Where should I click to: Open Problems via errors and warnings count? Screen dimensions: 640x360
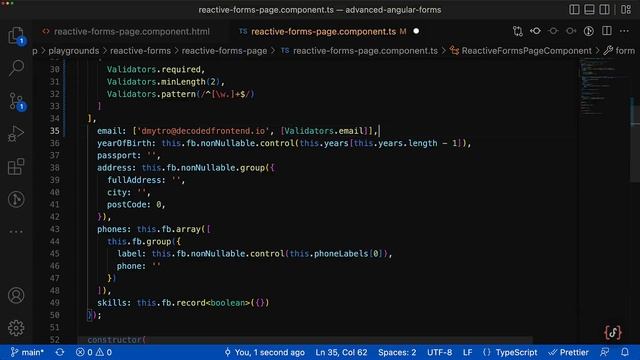pyautogui.click(x=93, y=352)
